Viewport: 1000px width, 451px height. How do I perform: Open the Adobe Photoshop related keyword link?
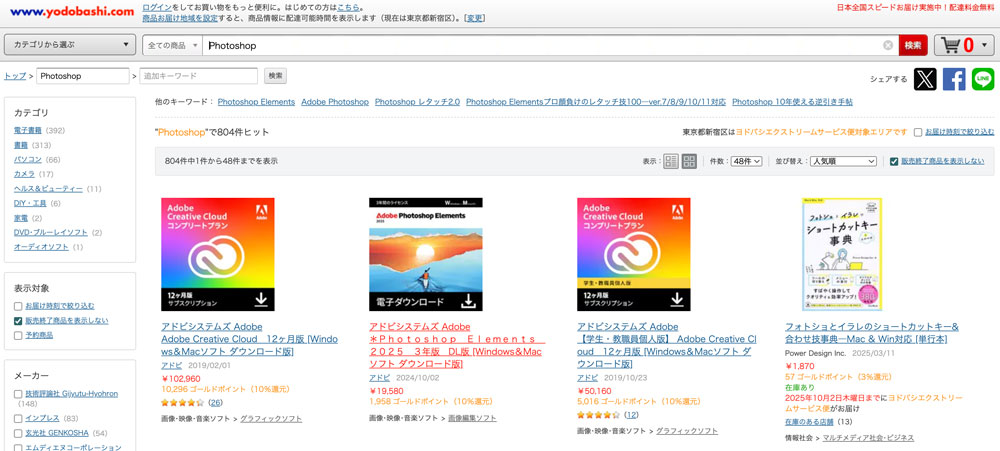tap(335, 102)
